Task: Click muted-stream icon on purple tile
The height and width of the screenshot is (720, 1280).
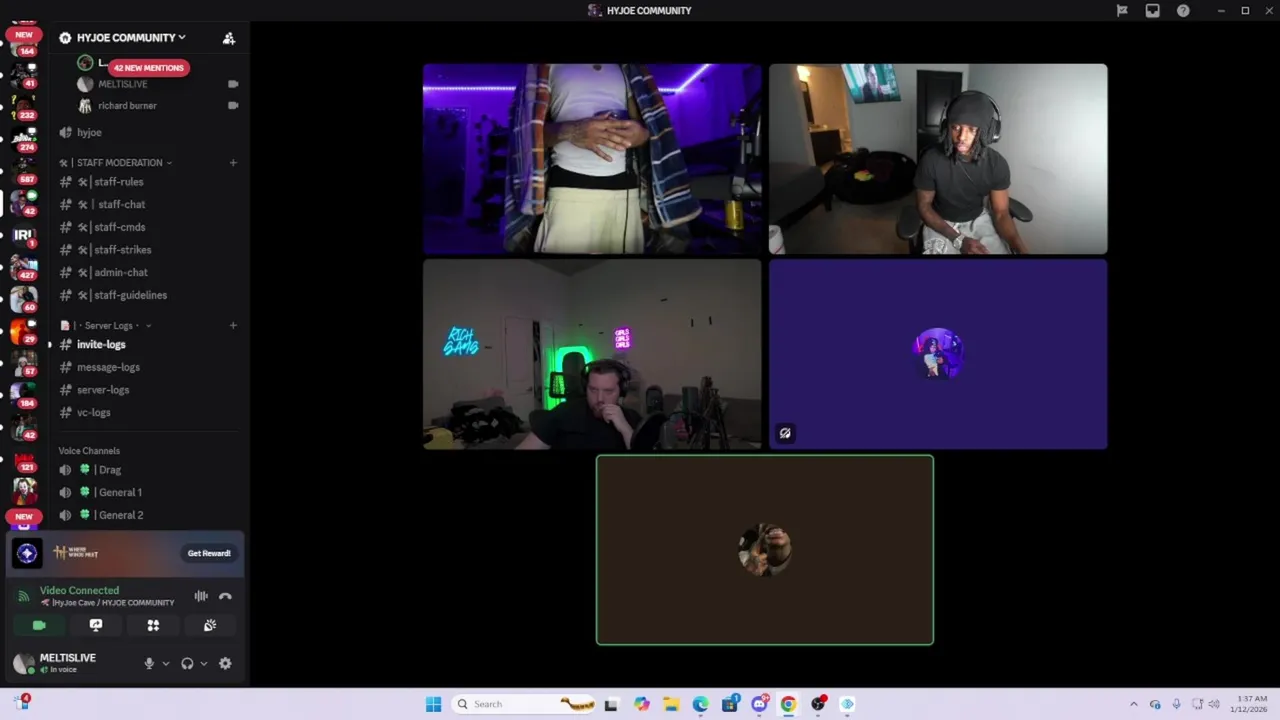Action: [785, 433]
